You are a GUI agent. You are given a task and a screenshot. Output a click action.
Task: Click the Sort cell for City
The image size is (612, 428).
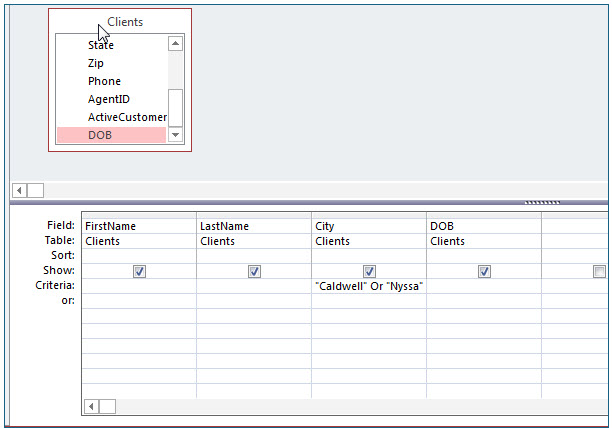[x=369, y=256]
